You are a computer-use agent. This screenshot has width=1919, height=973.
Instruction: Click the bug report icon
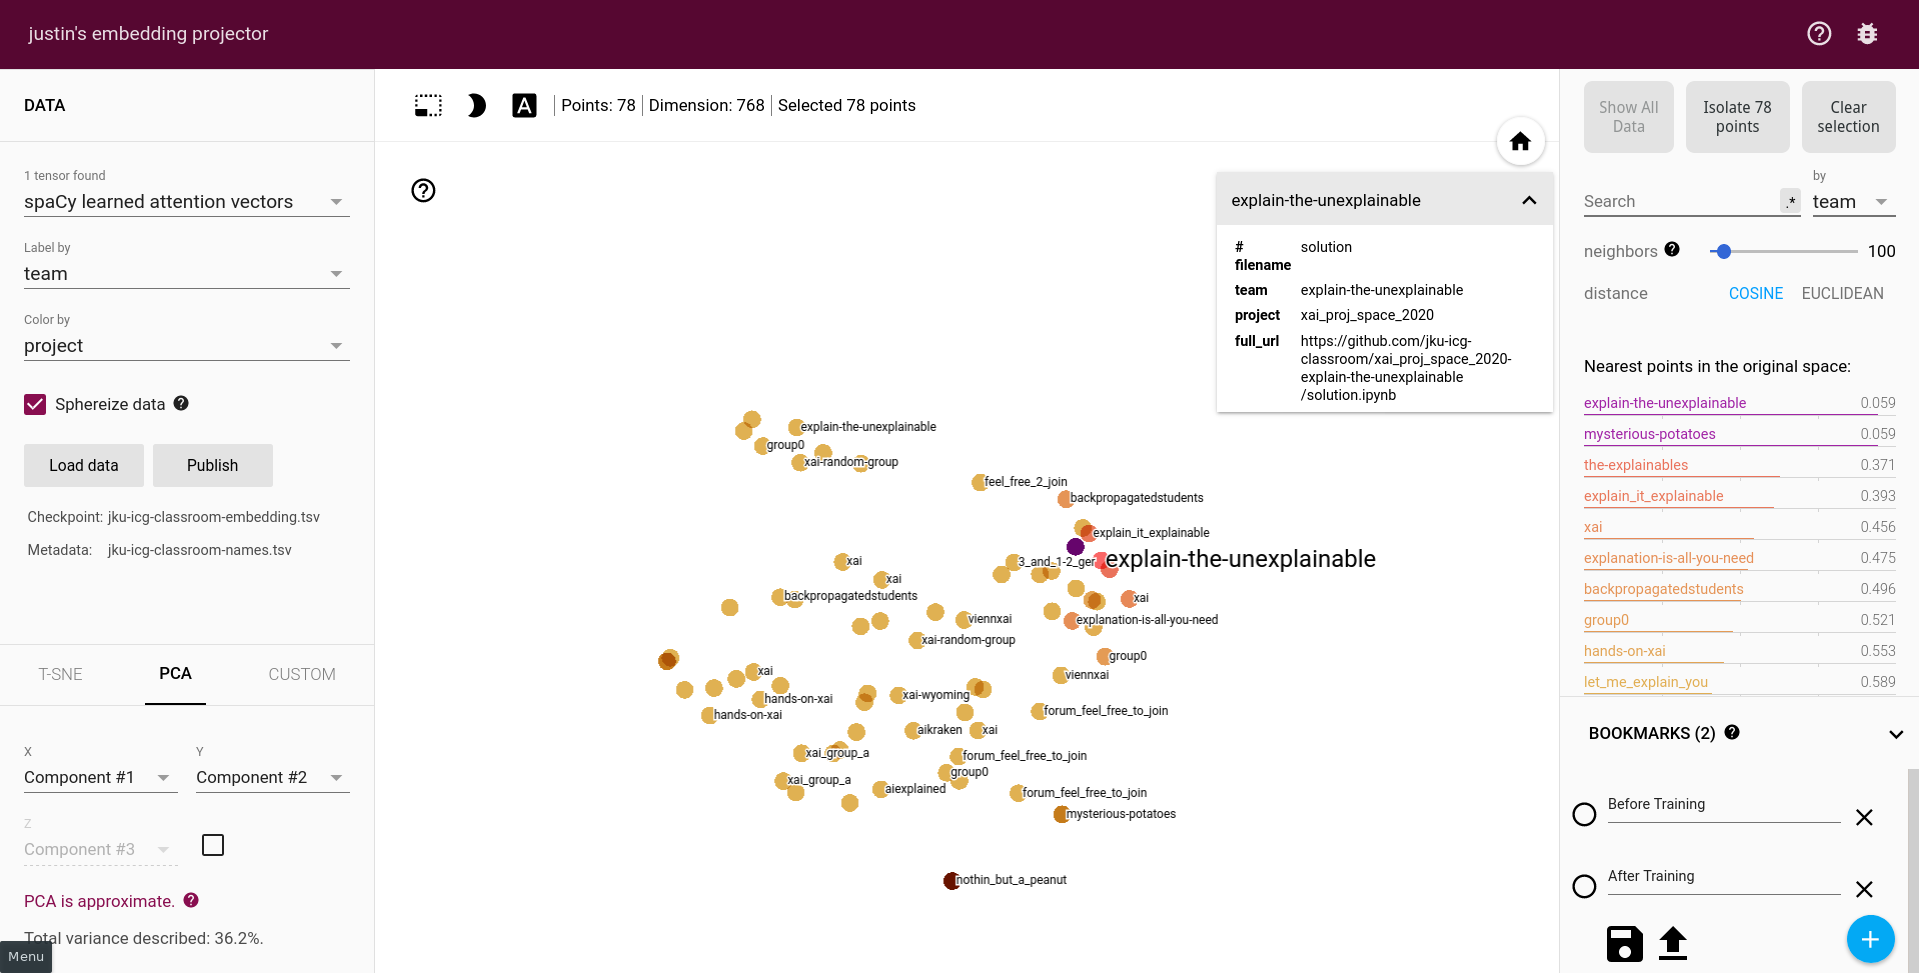1867,34
